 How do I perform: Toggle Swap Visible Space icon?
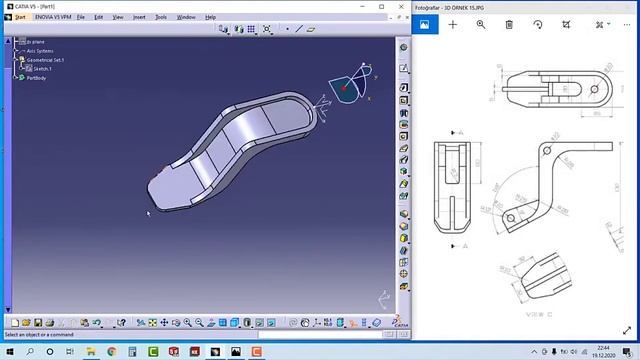(x=271, y=323)
